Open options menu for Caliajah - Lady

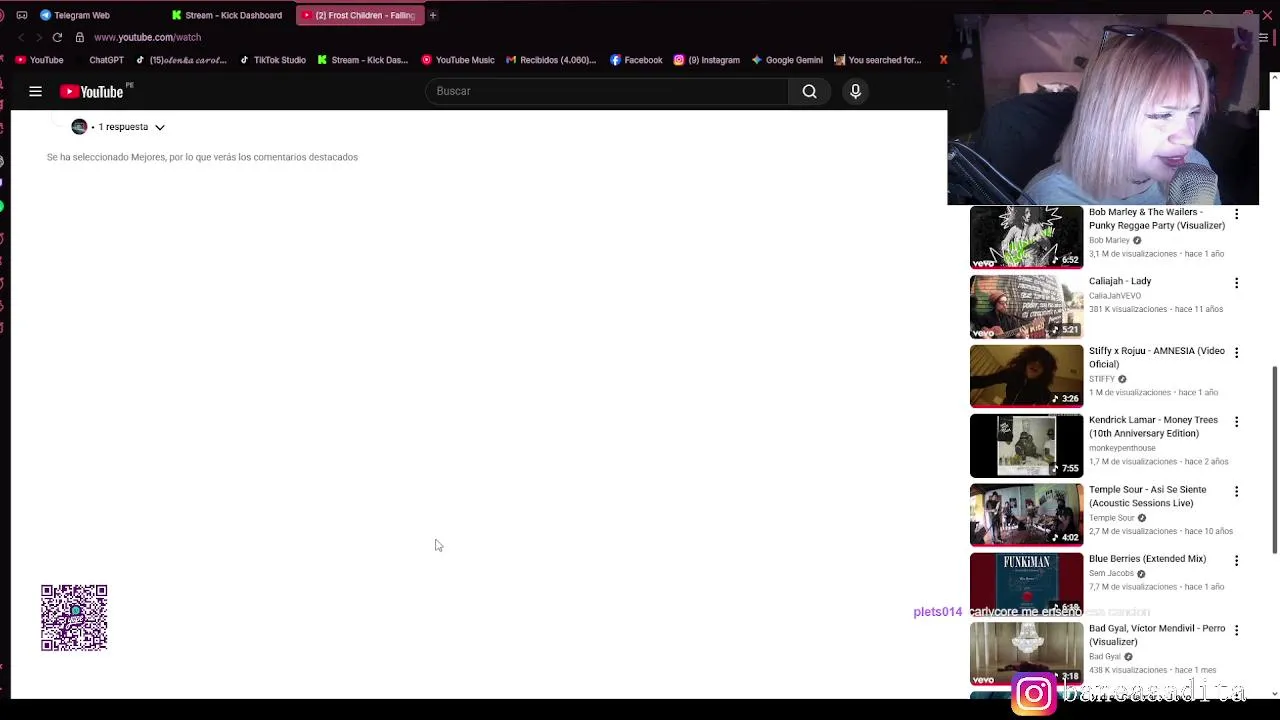1236,283
